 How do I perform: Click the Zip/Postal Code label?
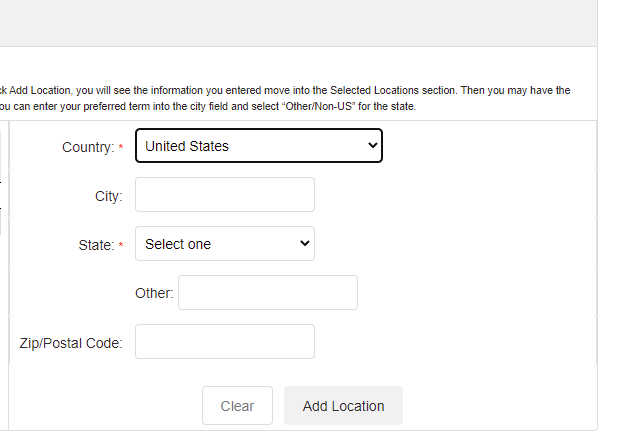click(x=71, y=343)
